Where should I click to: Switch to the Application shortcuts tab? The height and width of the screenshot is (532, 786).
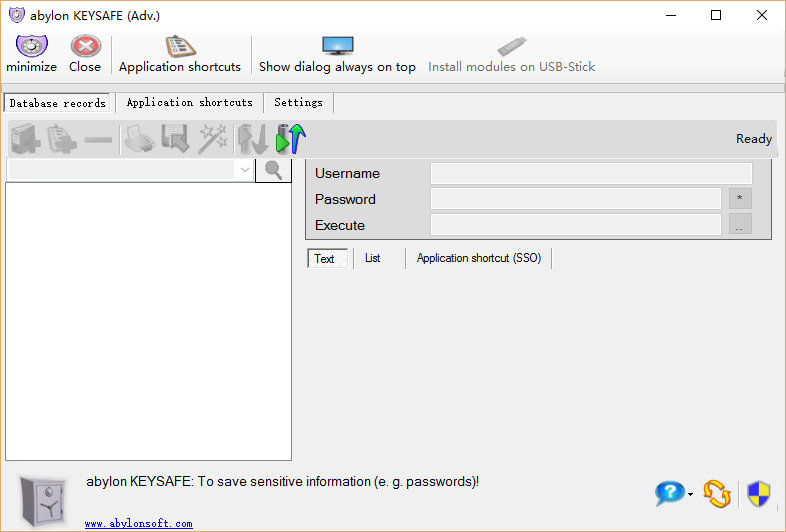point(189,102)
